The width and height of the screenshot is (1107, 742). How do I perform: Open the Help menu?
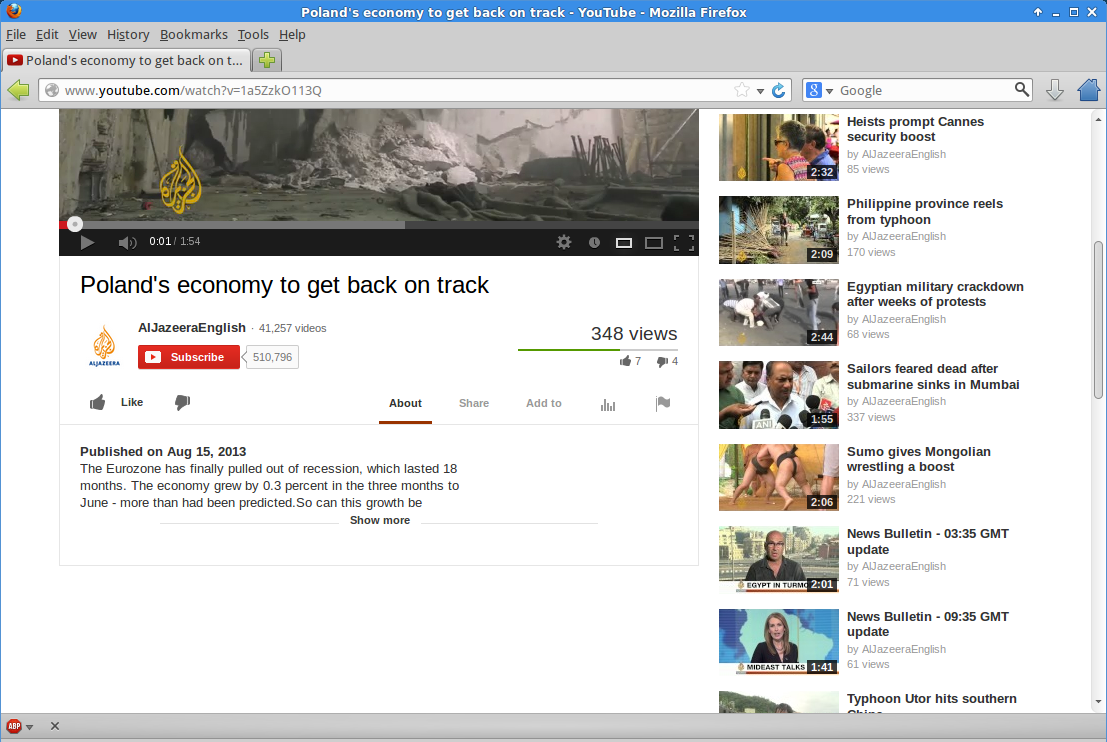point(292,35)
